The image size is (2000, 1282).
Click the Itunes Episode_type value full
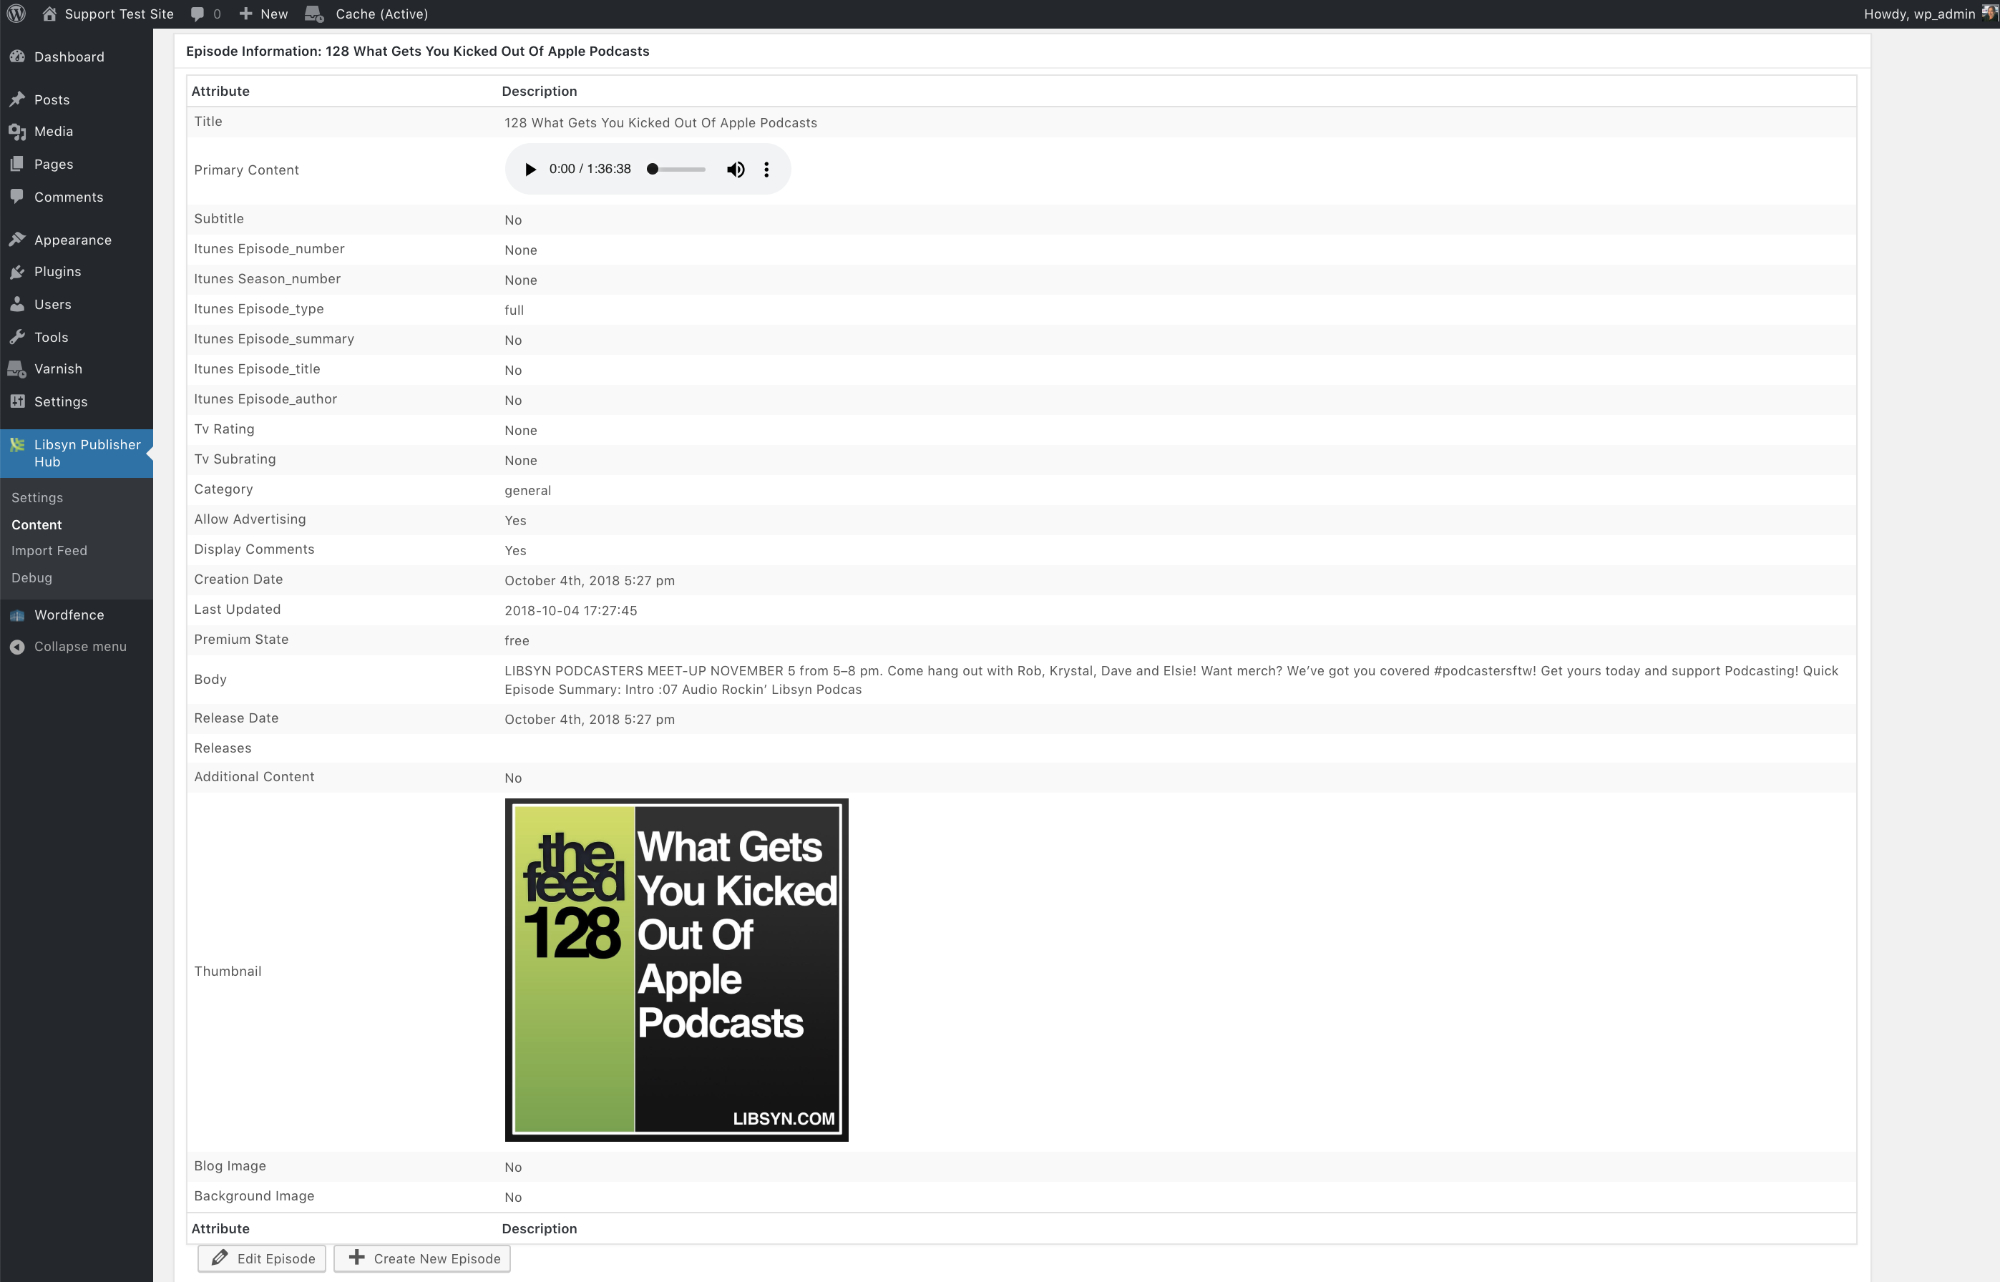click(514, 311)
